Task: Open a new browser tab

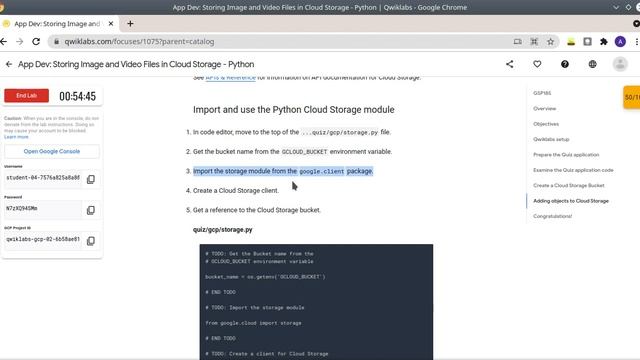Action: pyautogui.click(x=130, y=24)
